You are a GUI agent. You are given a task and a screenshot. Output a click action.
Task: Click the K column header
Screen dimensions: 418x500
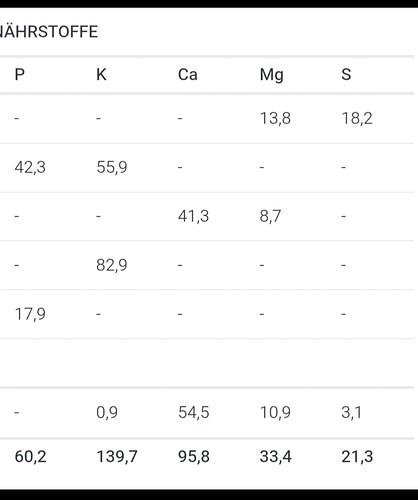(x=101, y=74)
